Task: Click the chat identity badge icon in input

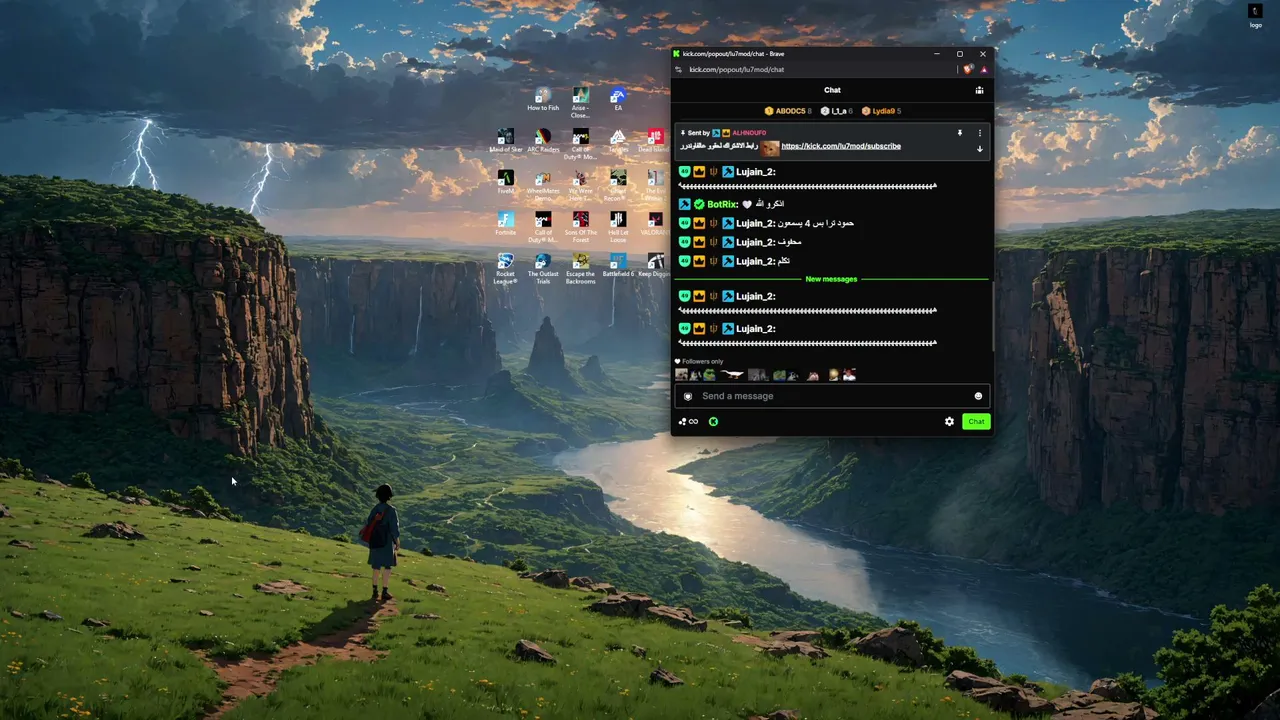Action: 688,396
